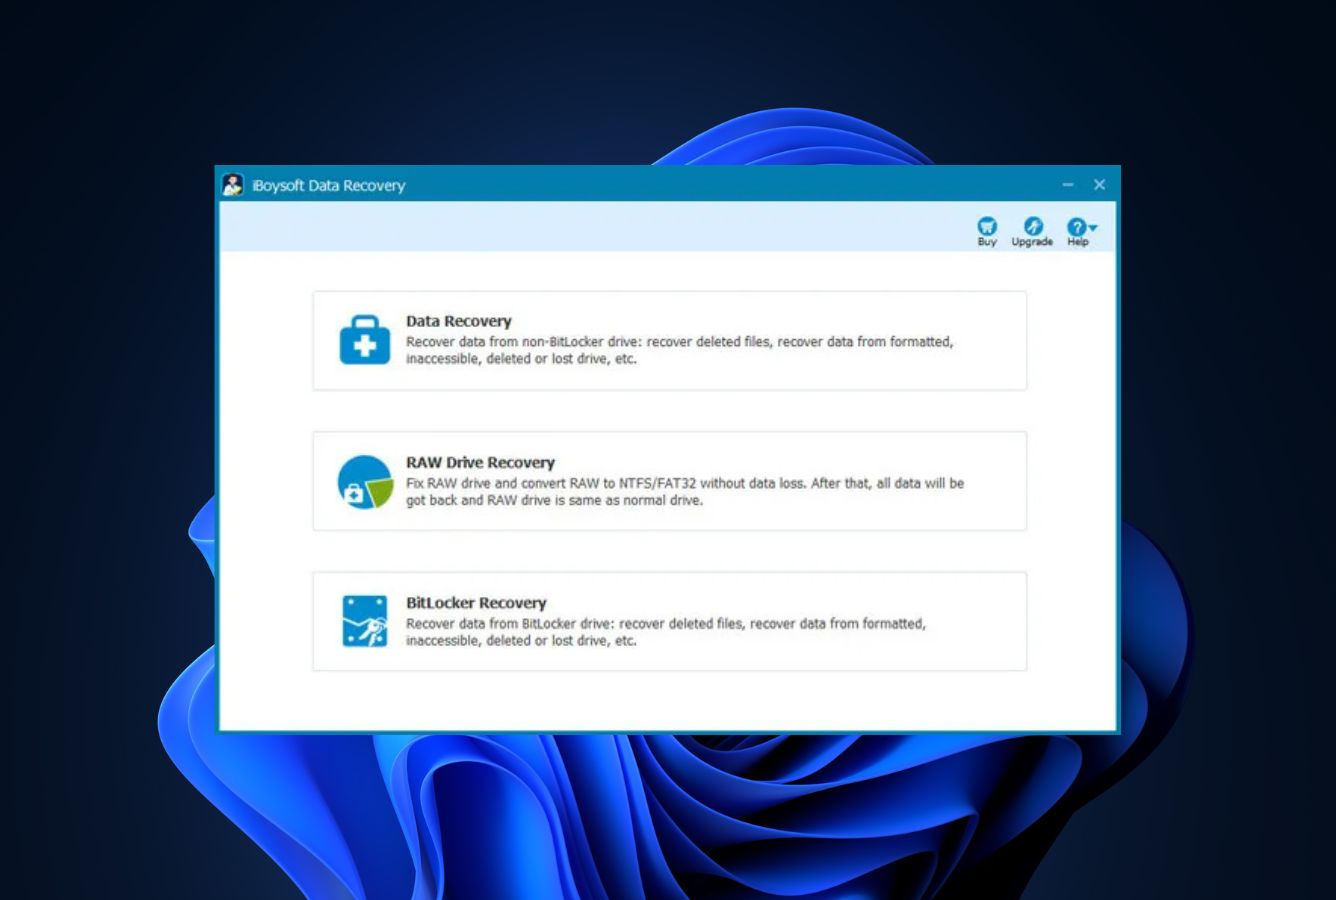This screenshot has width=1336, height=900.
Task: Click the BitLocker Recovery key icon
Action: tap(365, 622)
